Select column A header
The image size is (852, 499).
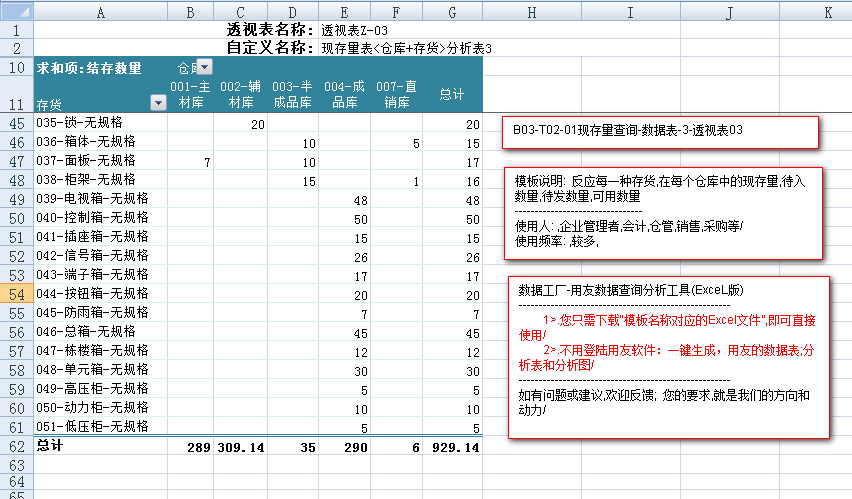(x=101, y=12)
